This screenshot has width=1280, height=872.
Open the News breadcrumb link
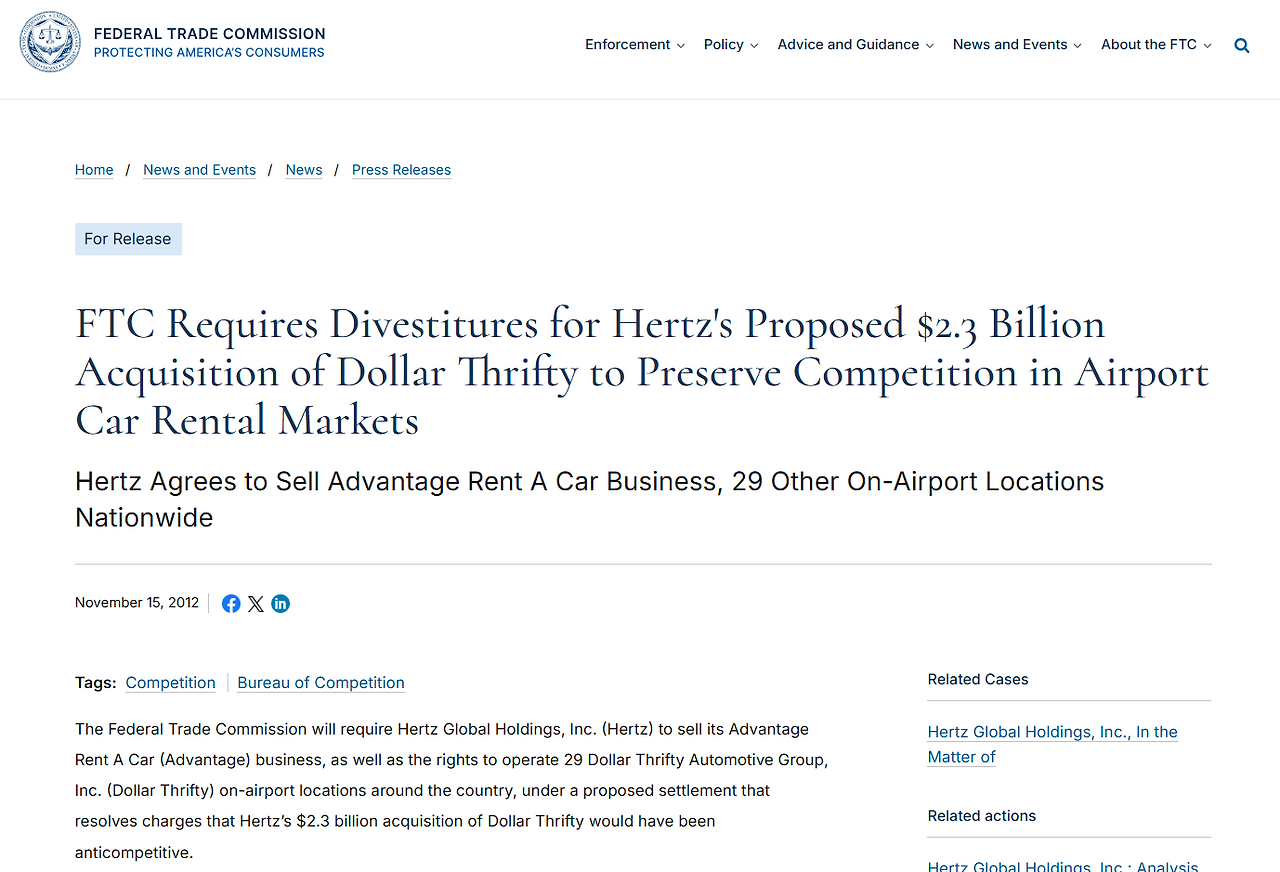(304, 170)
